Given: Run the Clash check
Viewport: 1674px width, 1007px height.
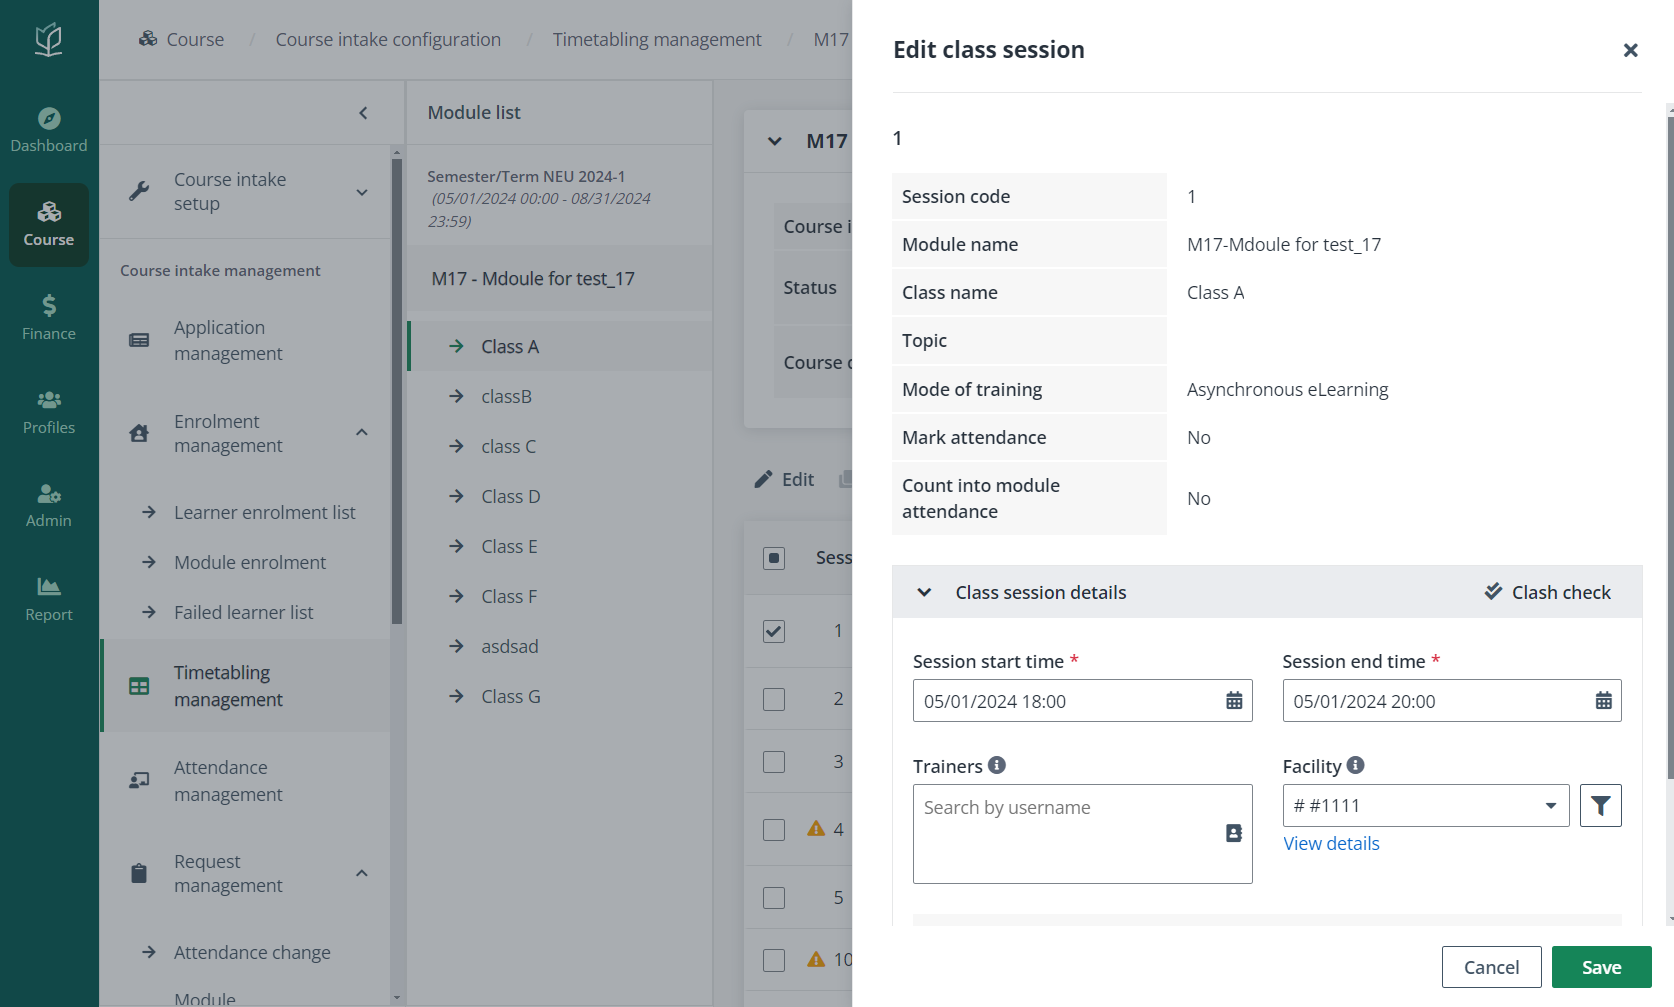Looking at the screenshot, I should 1547,592.
